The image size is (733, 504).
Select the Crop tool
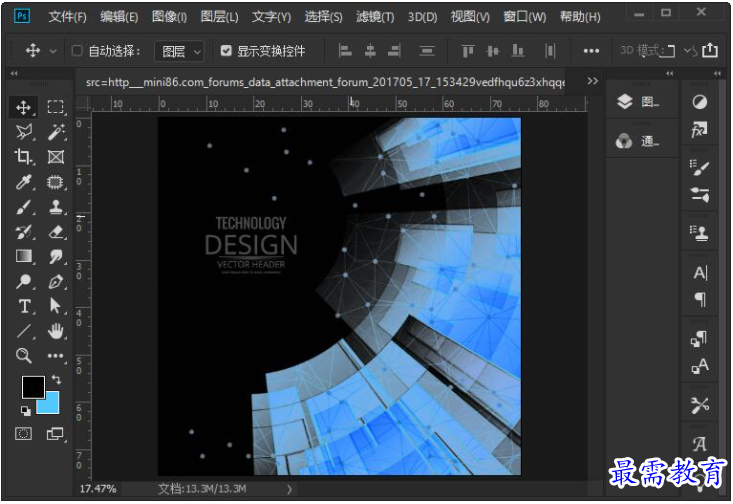click(23, 157)
